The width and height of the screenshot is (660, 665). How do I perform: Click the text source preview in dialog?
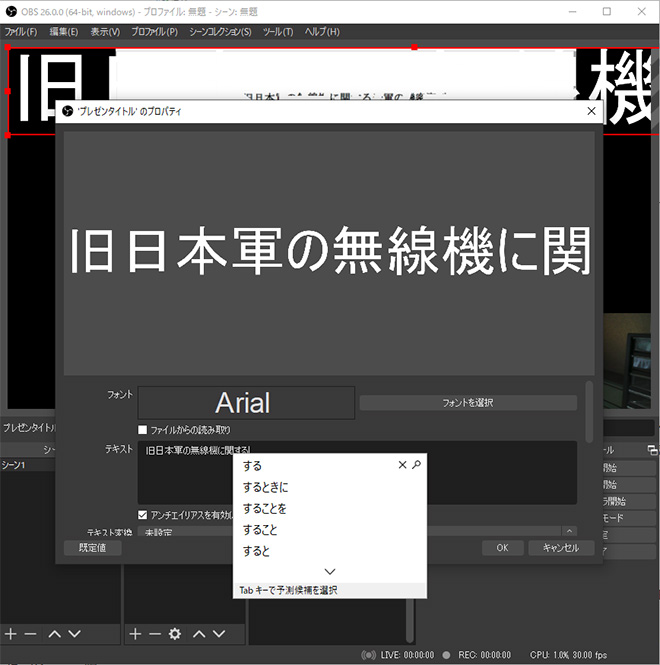tap(329, 253)
